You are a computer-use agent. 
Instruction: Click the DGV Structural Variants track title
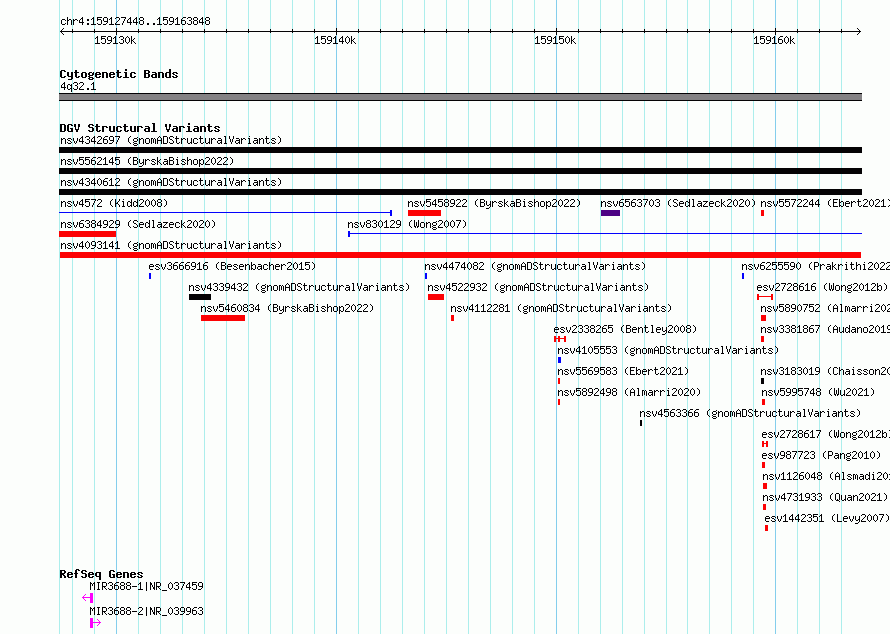(x=140, y=128)
